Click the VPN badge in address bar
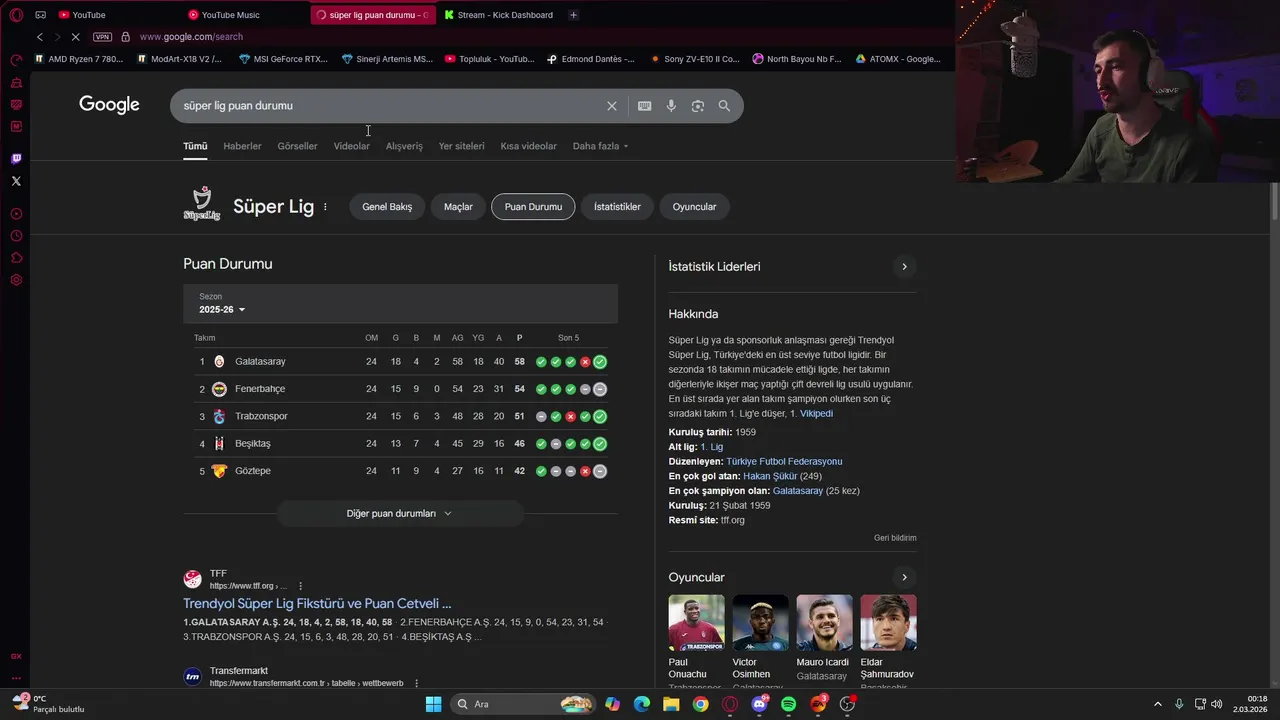This screenshot has width=1280, height=720. (102, 37)
